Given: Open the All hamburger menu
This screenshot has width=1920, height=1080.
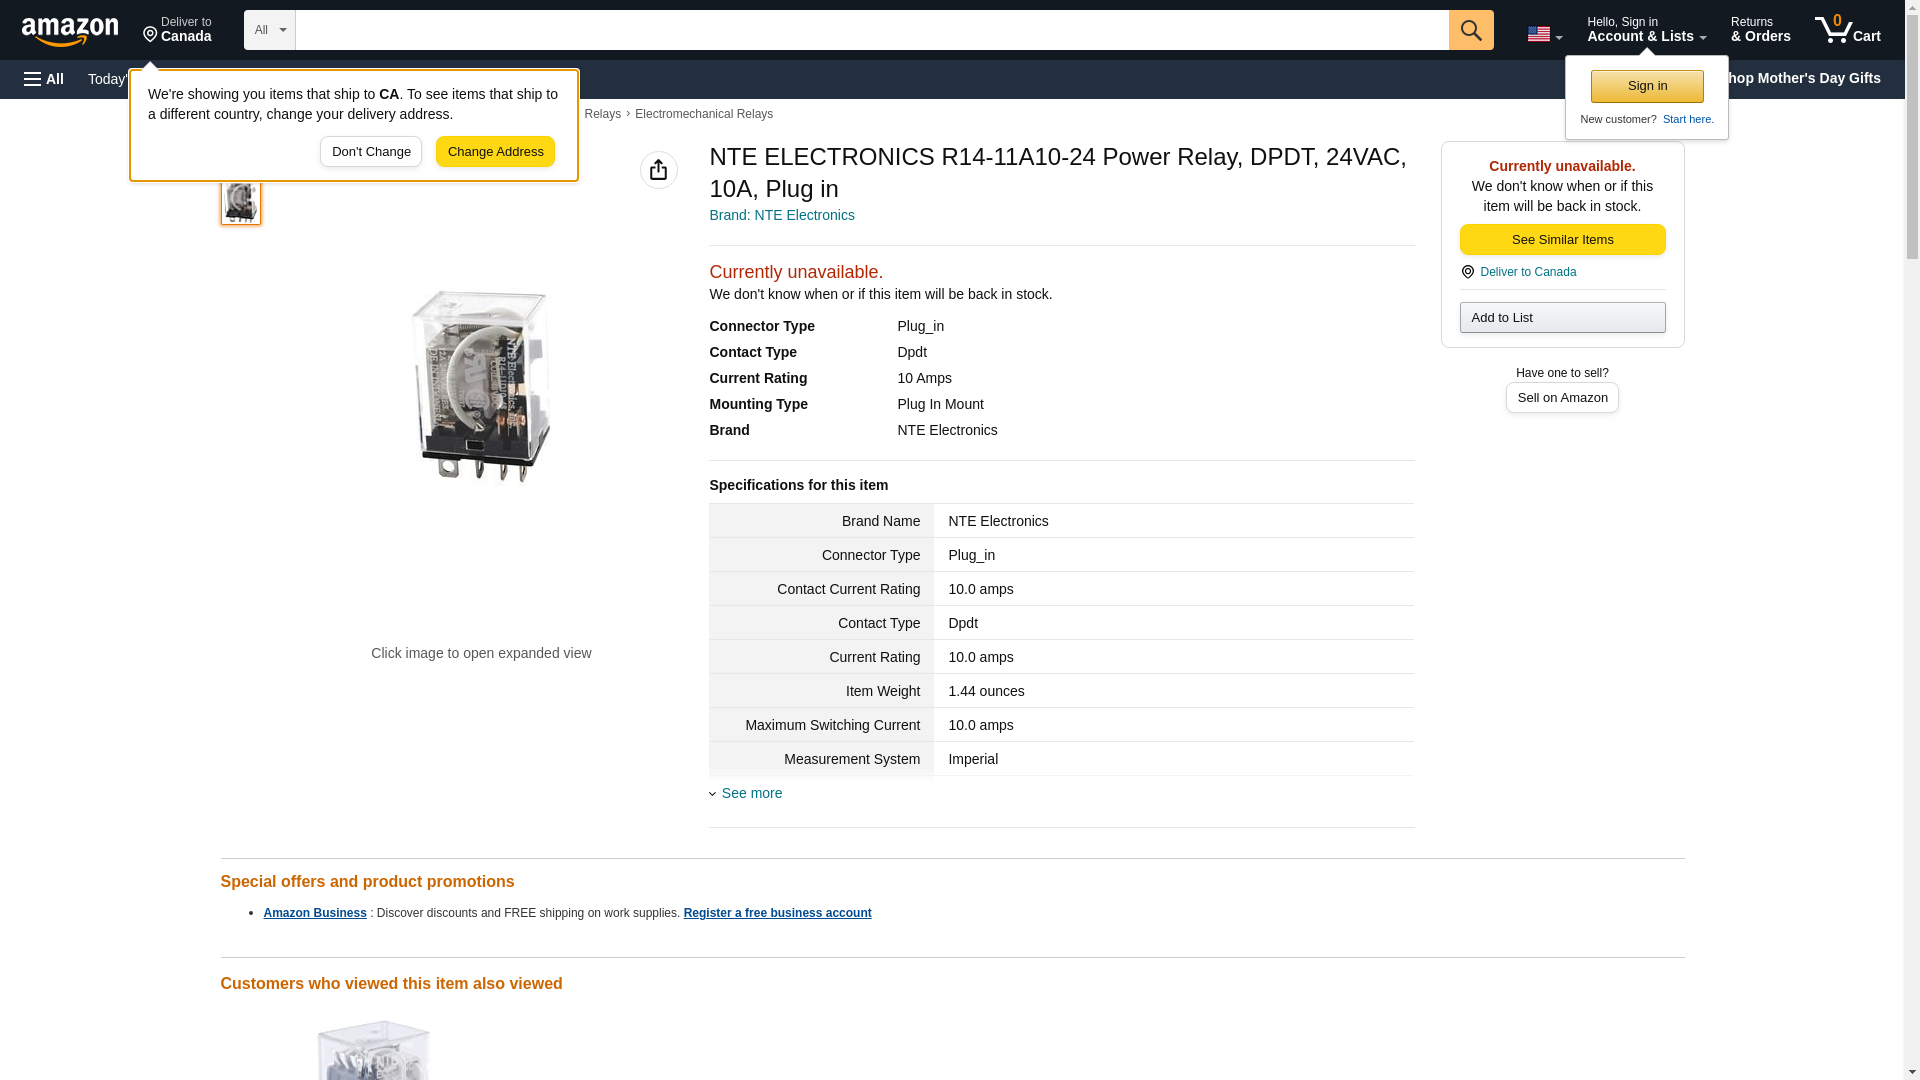Looking at the screenshot, I should point(44,79).
